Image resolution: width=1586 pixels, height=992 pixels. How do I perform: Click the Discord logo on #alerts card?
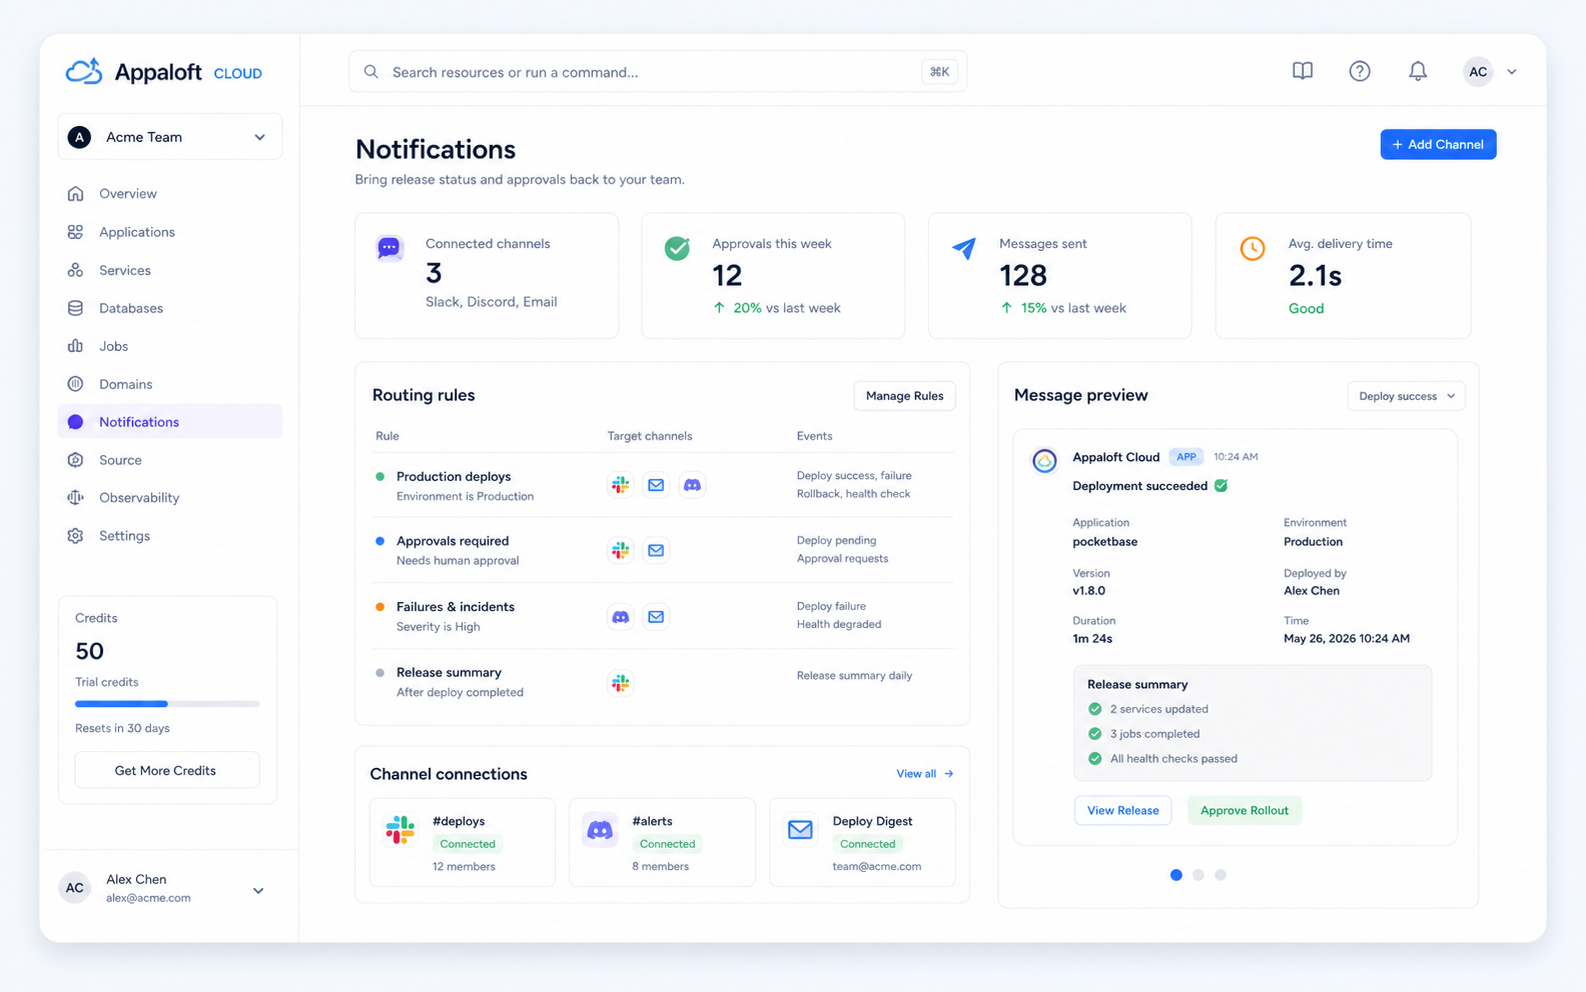point(600,830)
